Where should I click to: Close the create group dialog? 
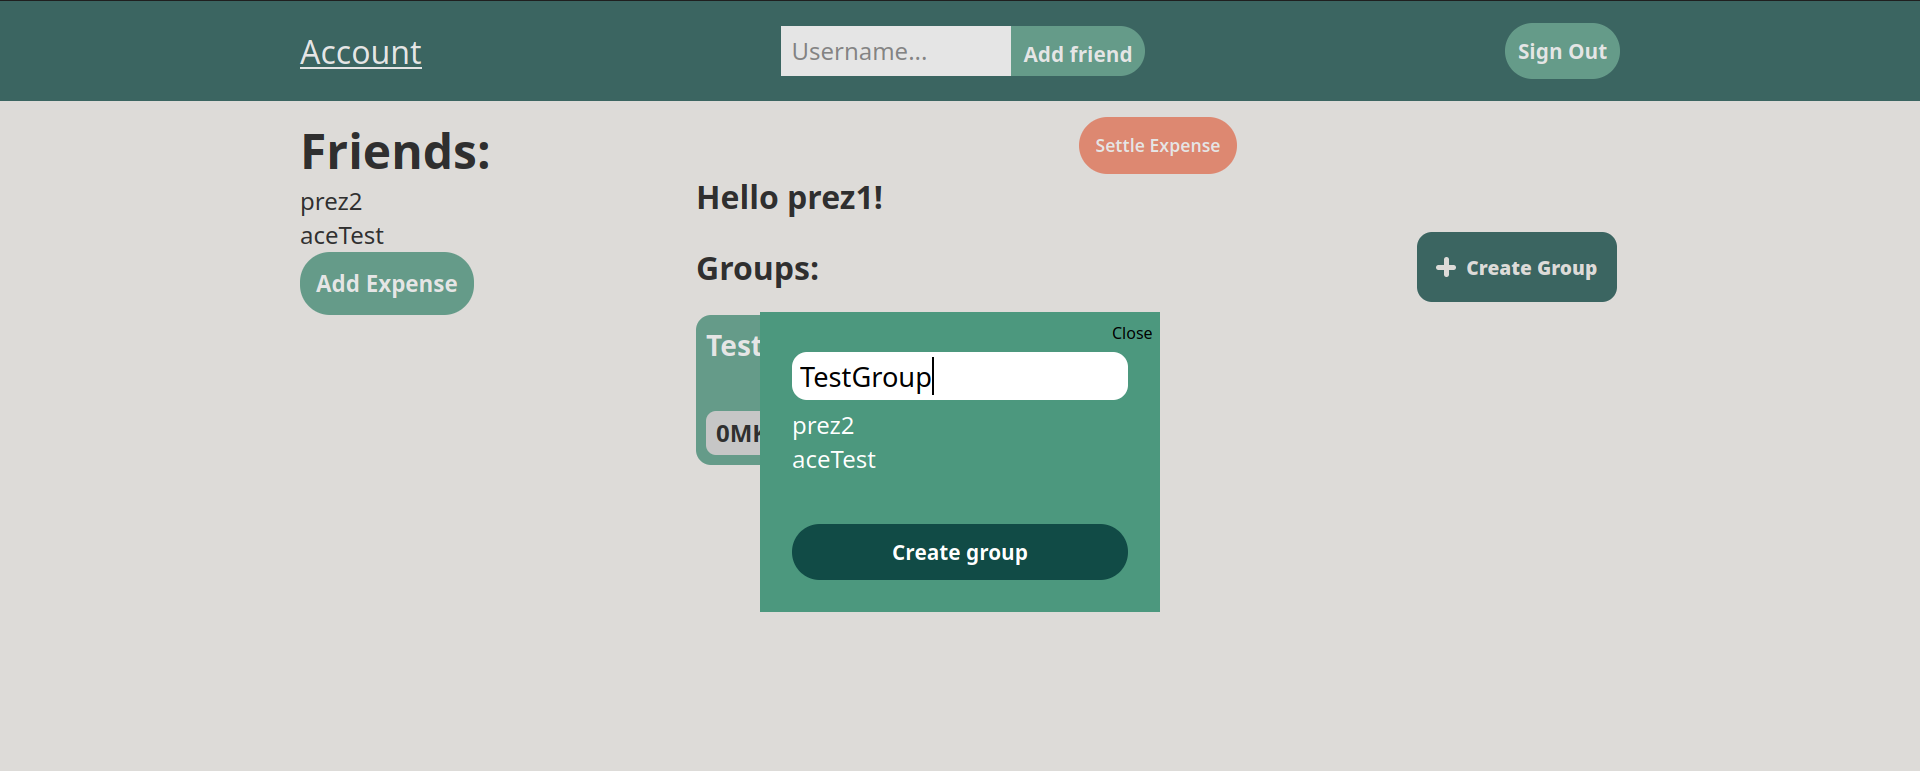[1131, 333]
